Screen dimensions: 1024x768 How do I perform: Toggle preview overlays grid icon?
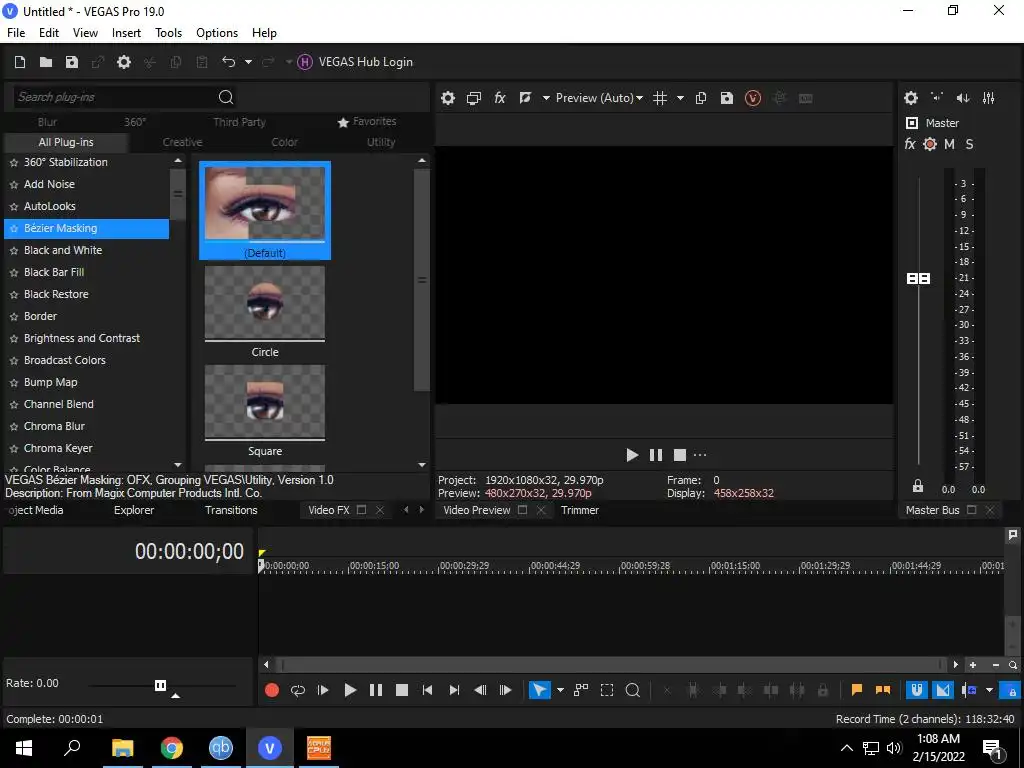point(660,98)
